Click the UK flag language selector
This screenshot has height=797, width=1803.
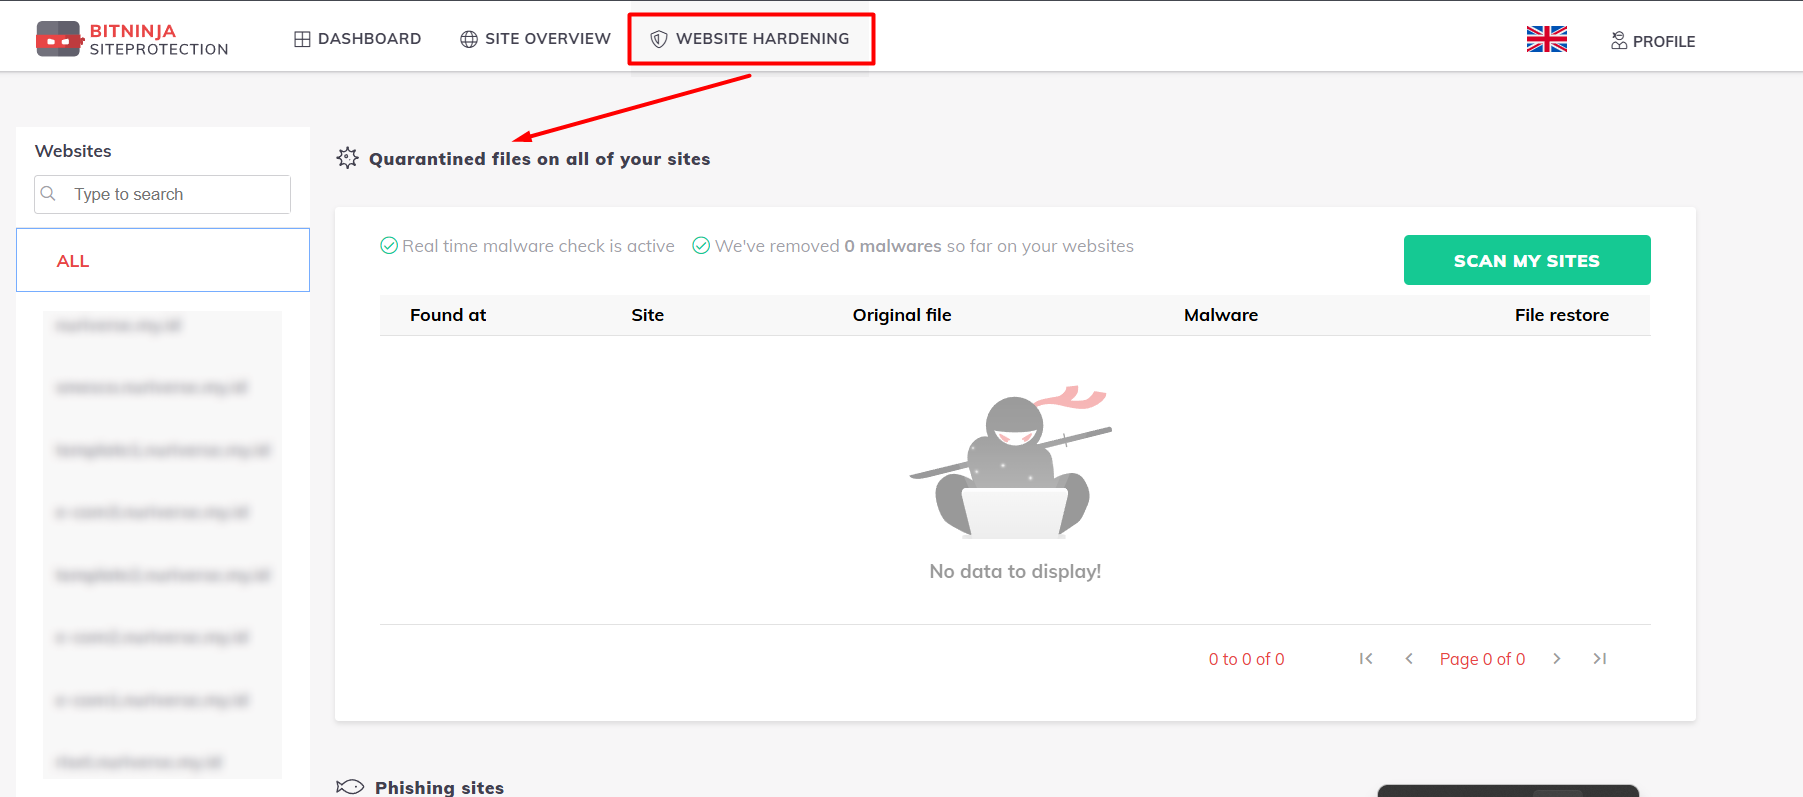click(1546, 39)
